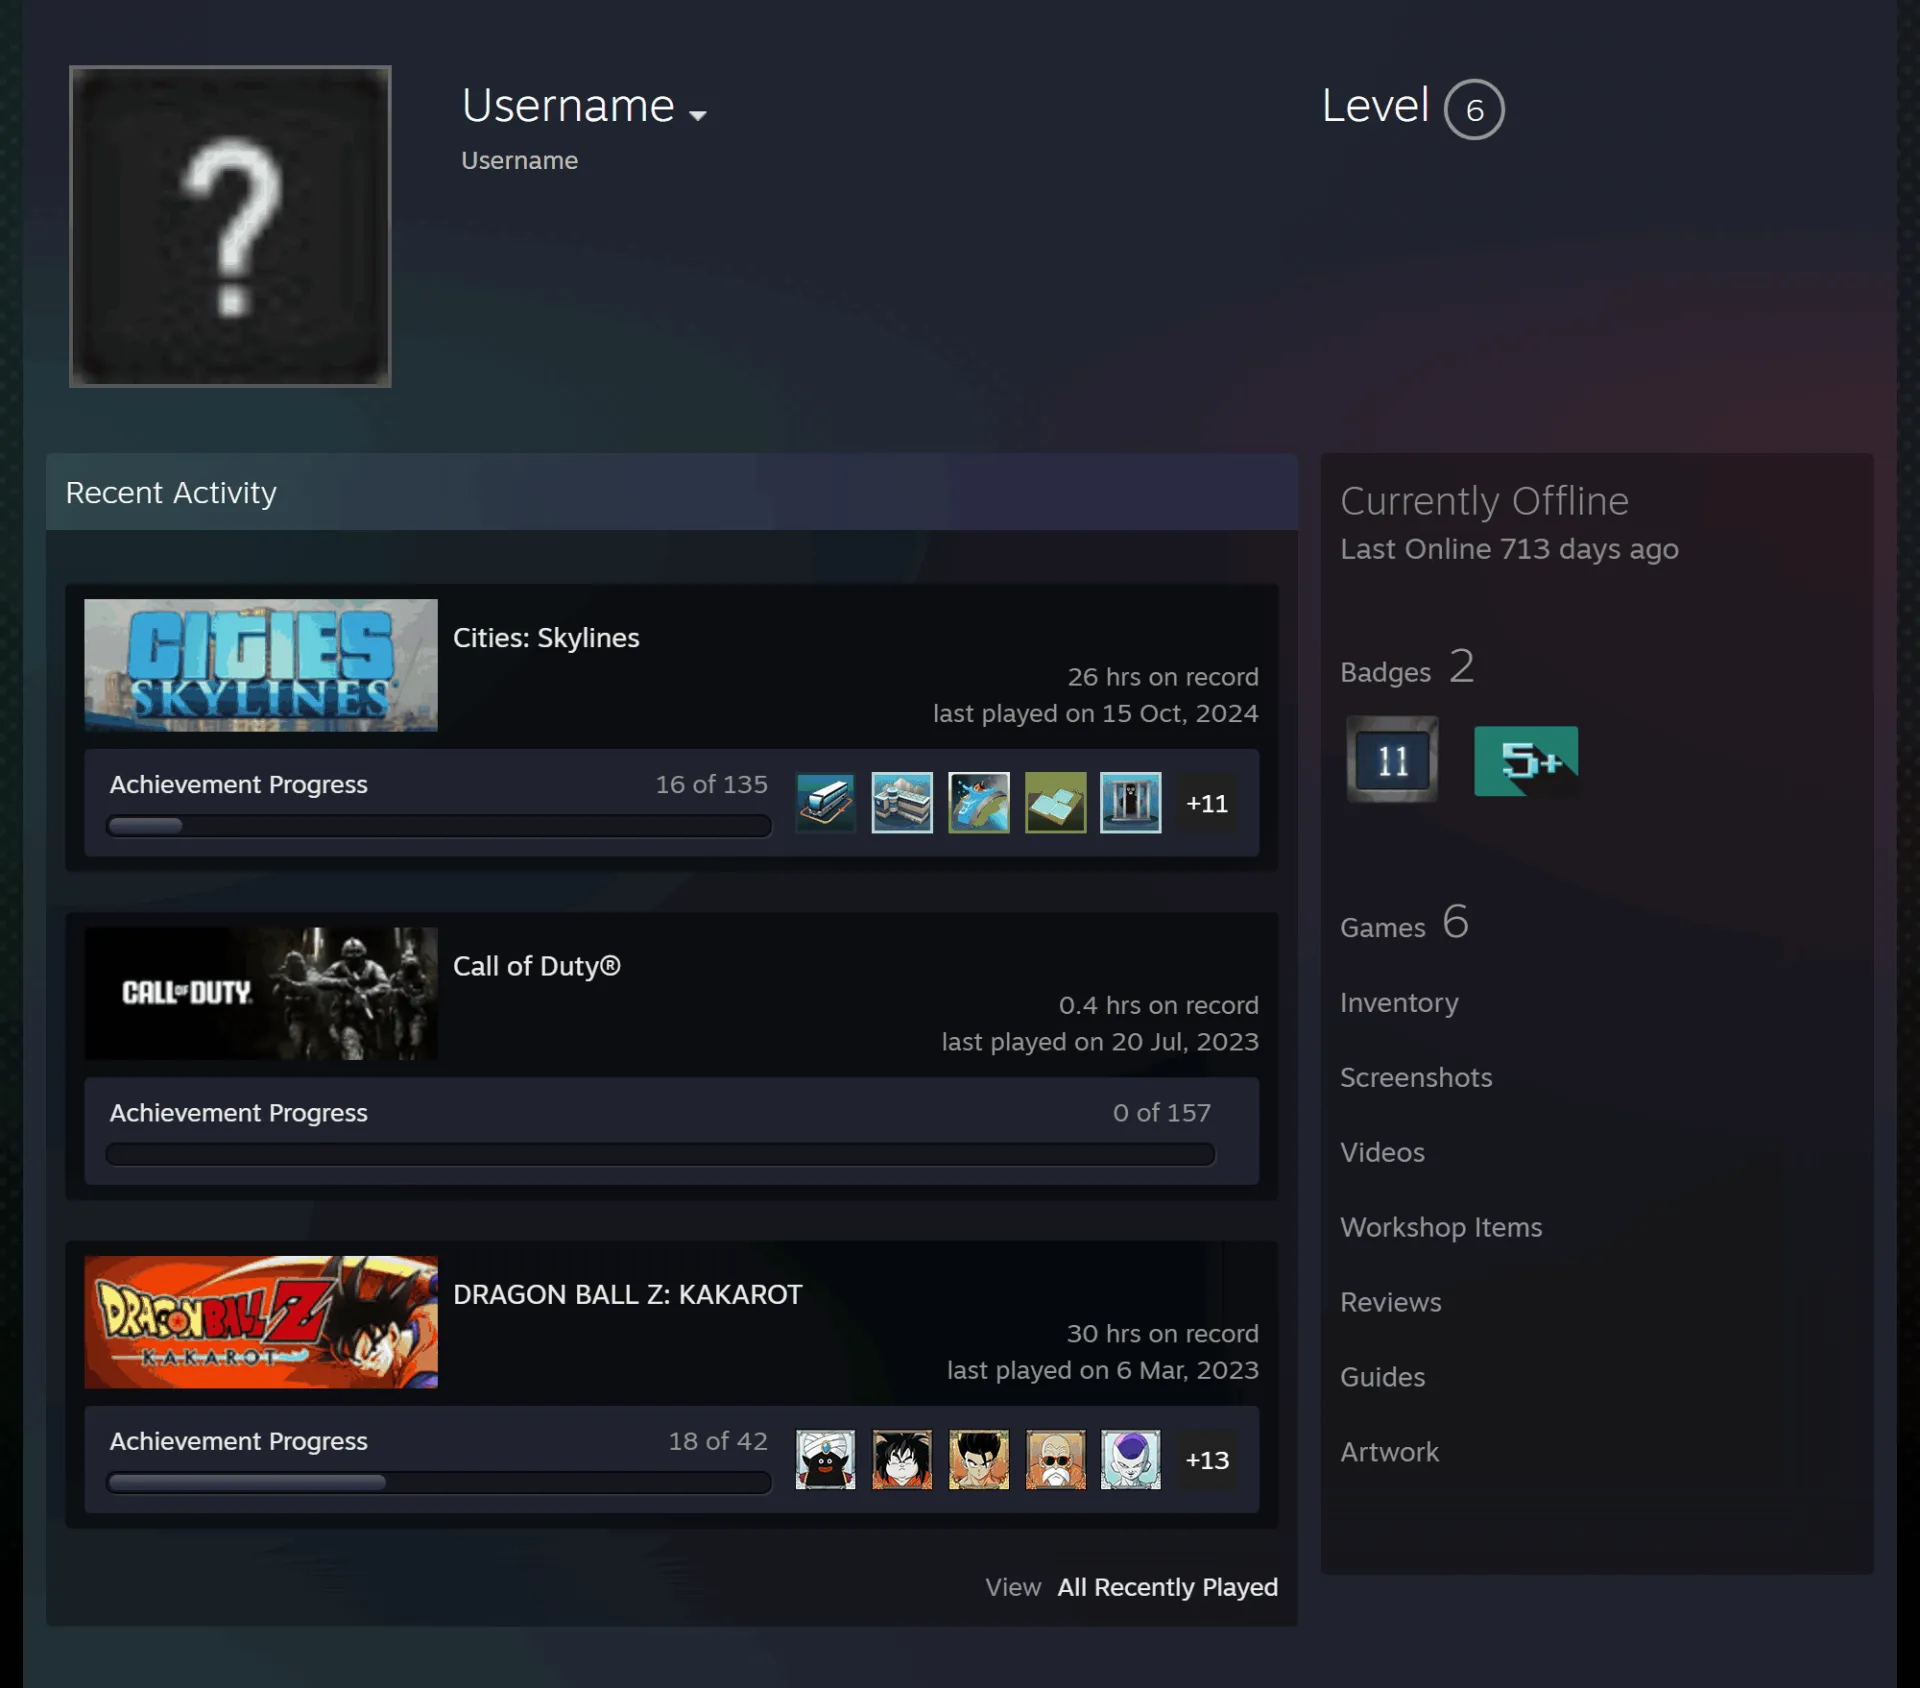Click the bus achievement icon in Cities: Skylines

click(825, 802)
